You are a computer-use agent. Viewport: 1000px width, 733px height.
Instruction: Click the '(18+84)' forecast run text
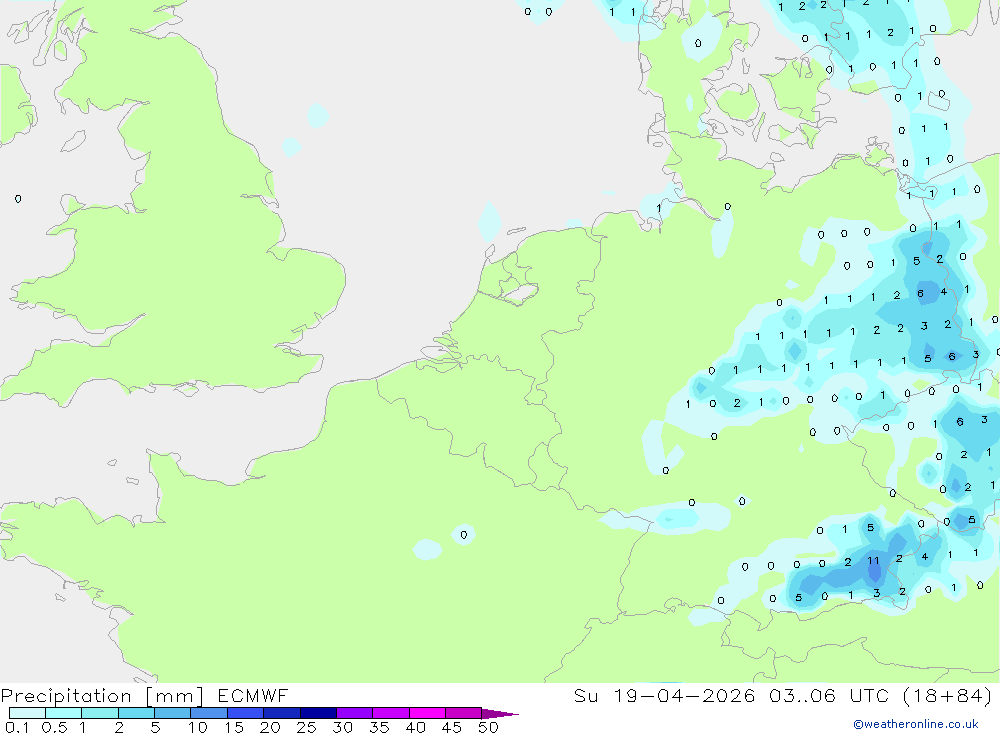tap(948, 695)
